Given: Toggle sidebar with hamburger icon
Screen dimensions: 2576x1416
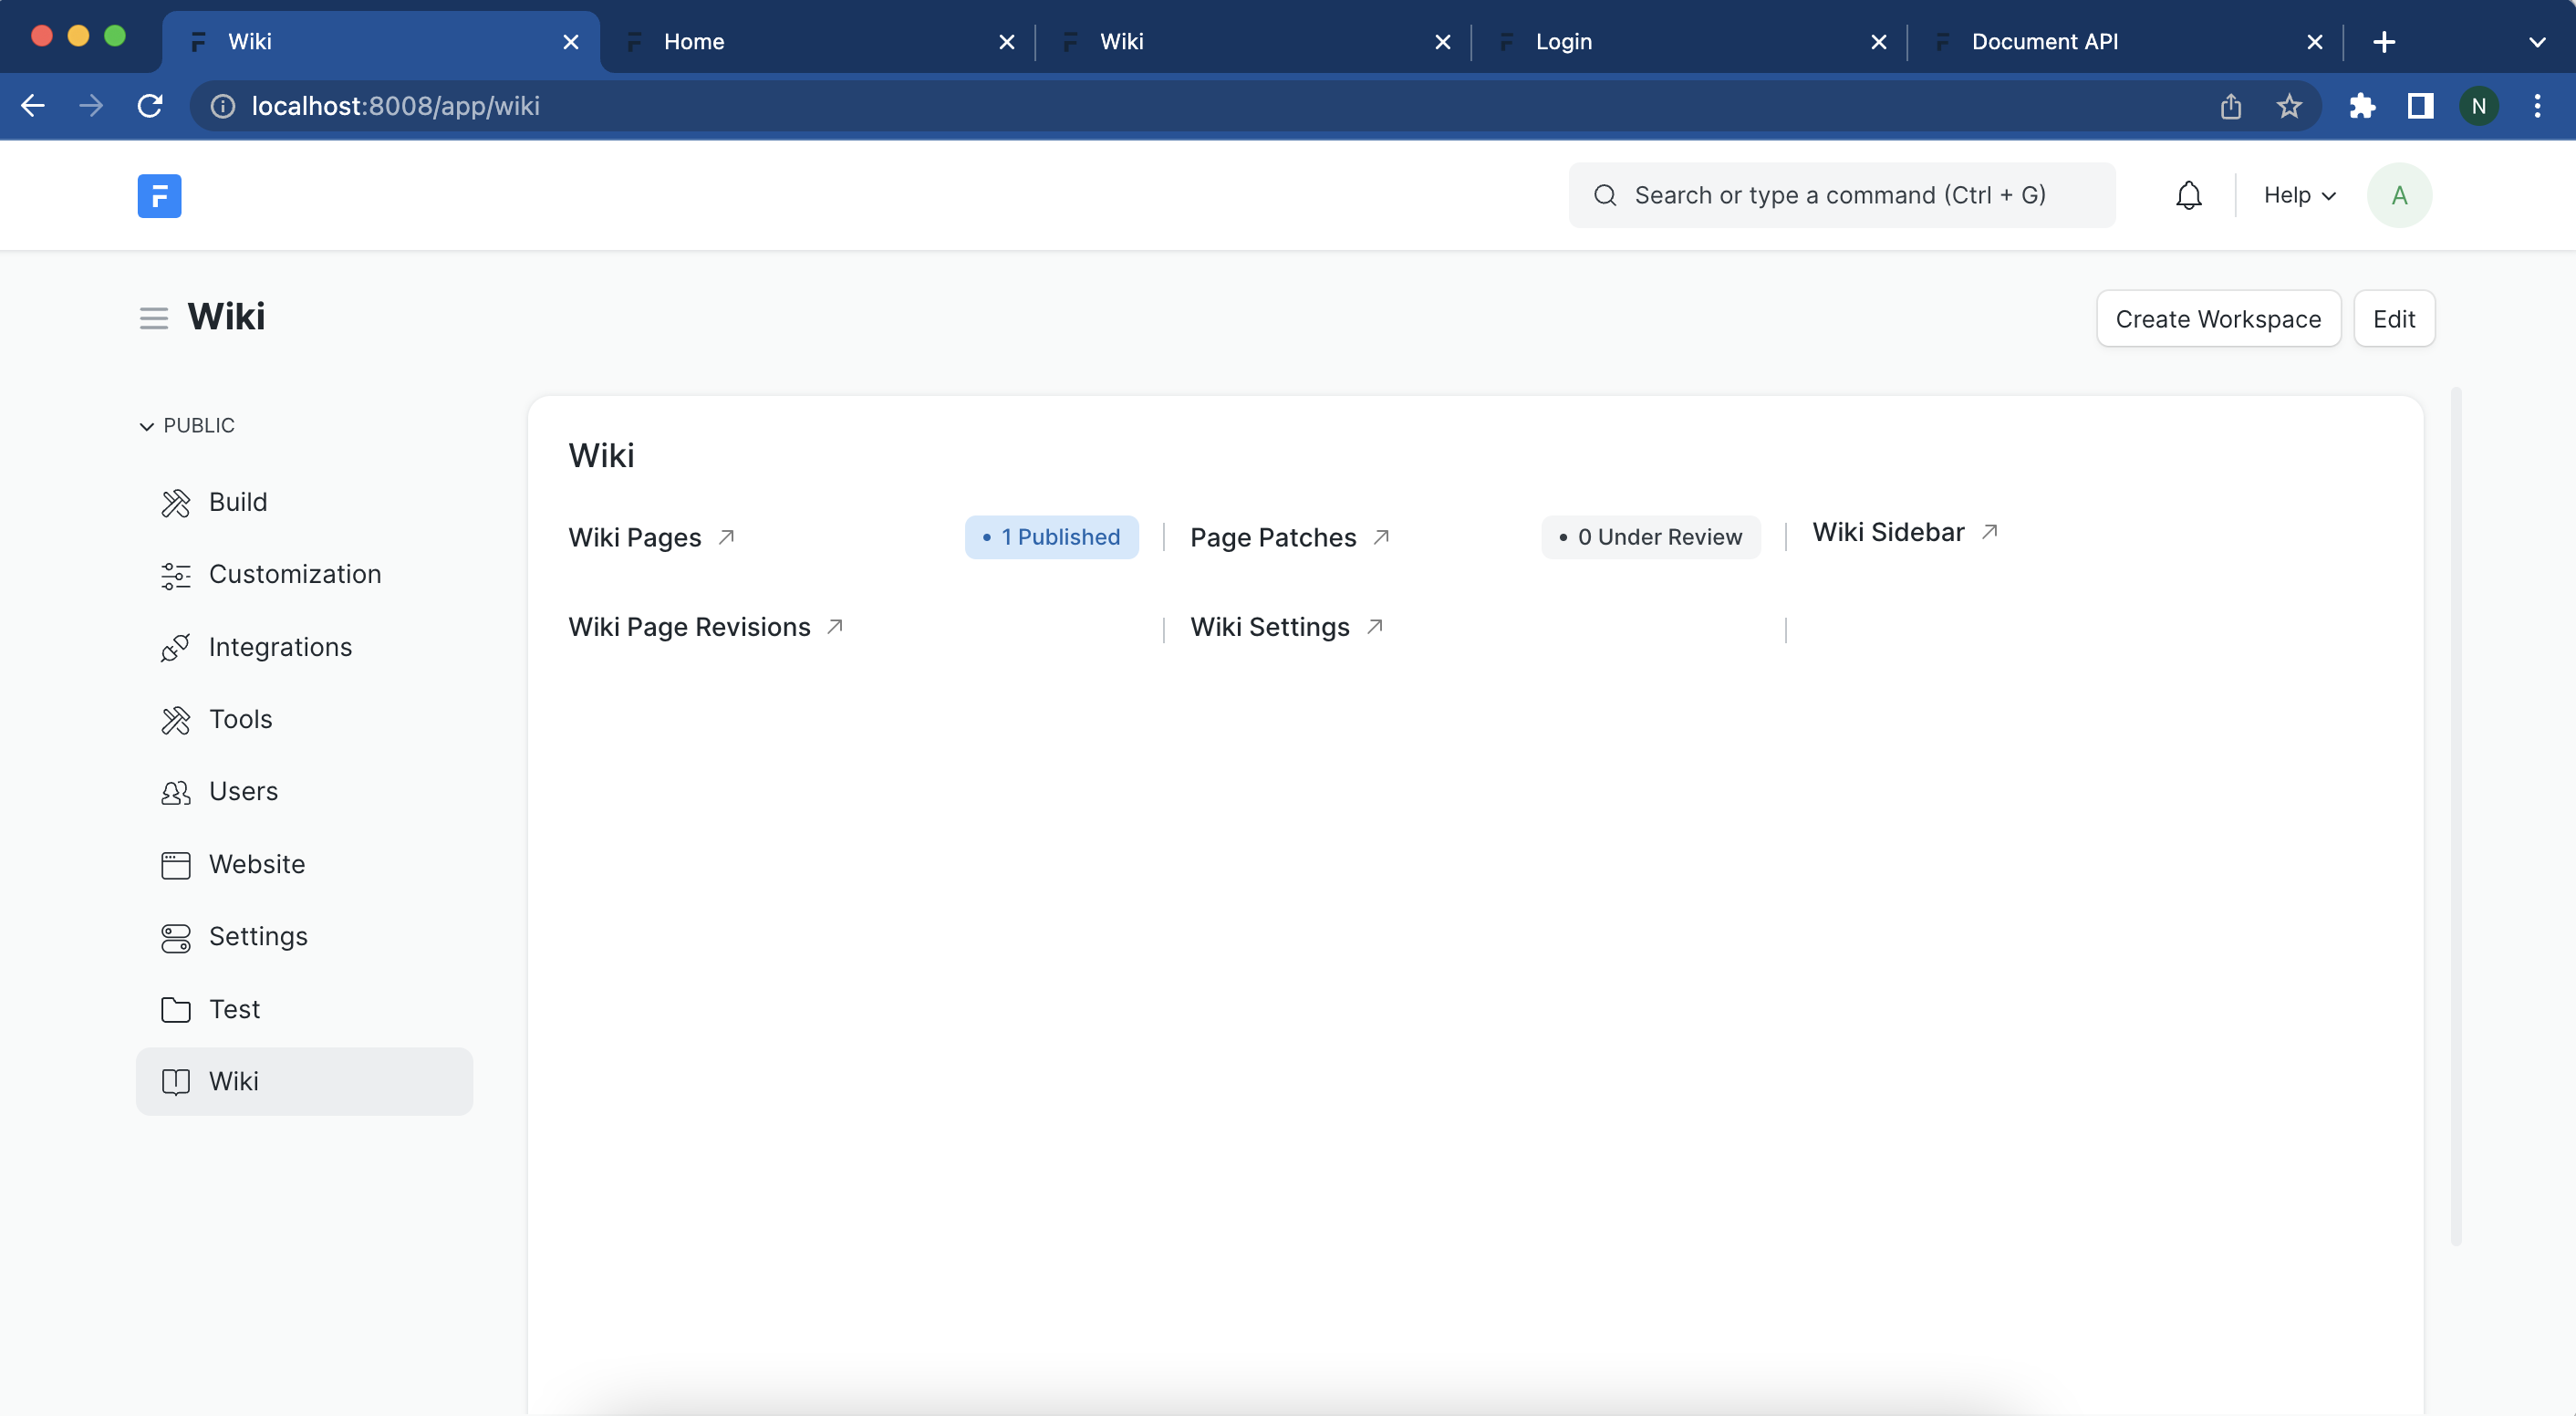Looking at the screenshot, I should point(153,318).
